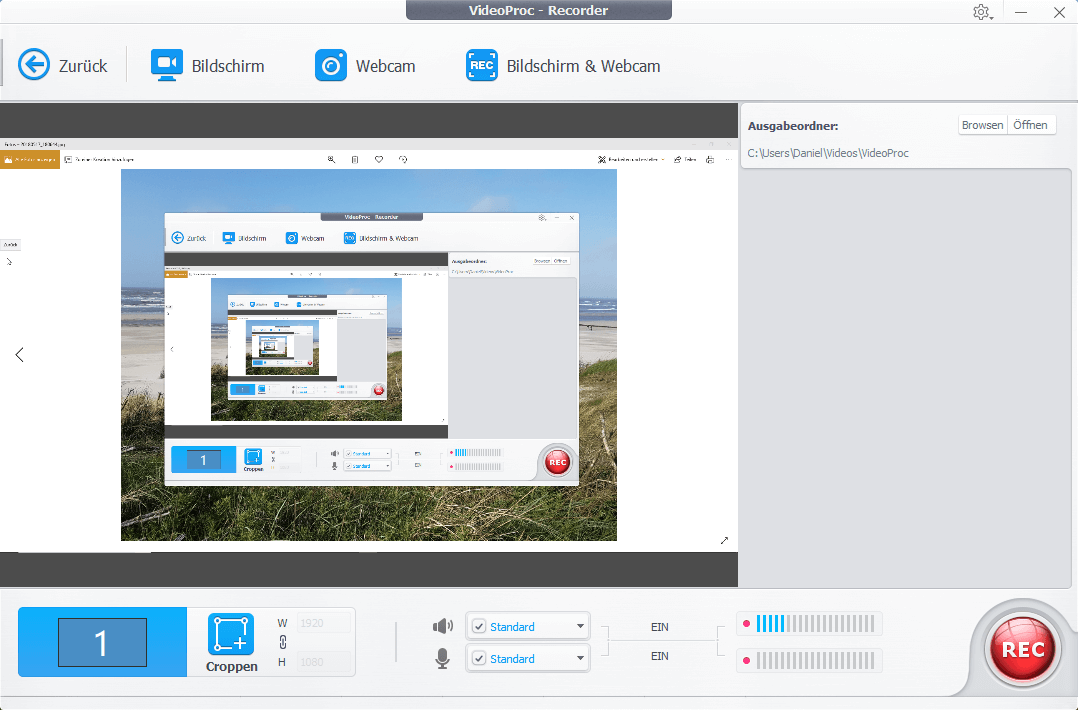Close the VideoProc Recorder window
Screen dimensions: 1078x710
tap(1059, 12)
